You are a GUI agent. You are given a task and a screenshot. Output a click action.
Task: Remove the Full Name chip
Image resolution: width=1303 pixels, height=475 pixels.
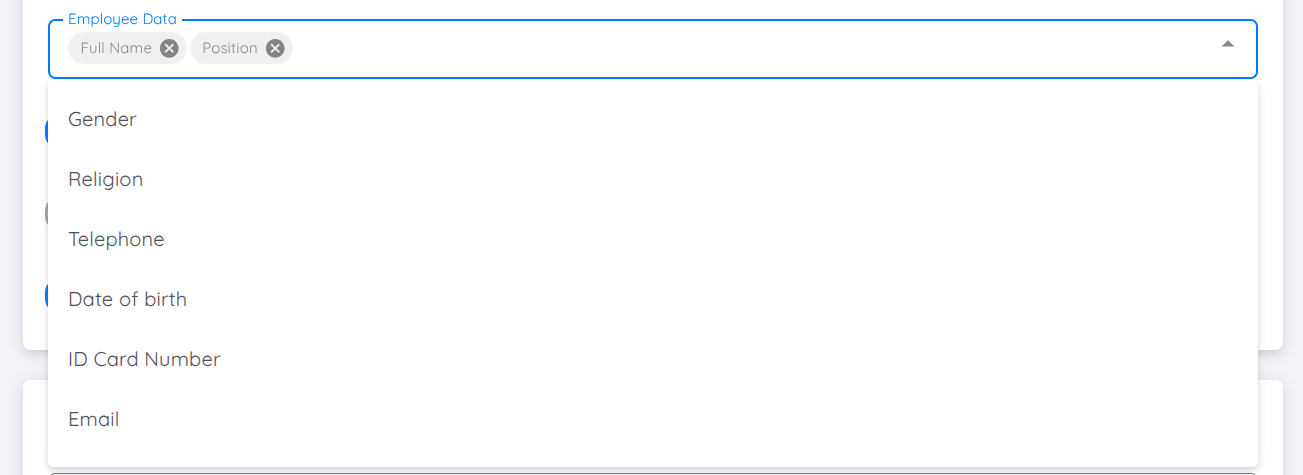point(170,48)
